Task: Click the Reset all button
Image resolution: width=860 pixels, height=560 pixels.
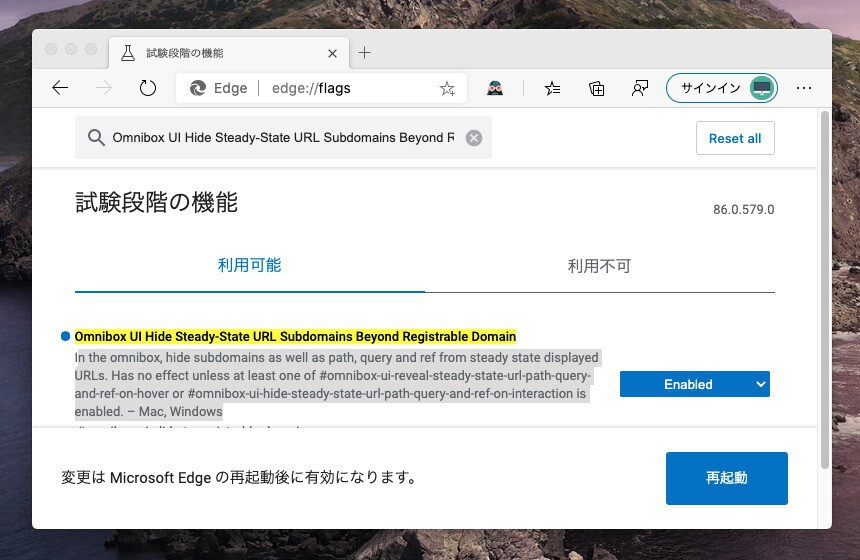Action: point(735,138)
